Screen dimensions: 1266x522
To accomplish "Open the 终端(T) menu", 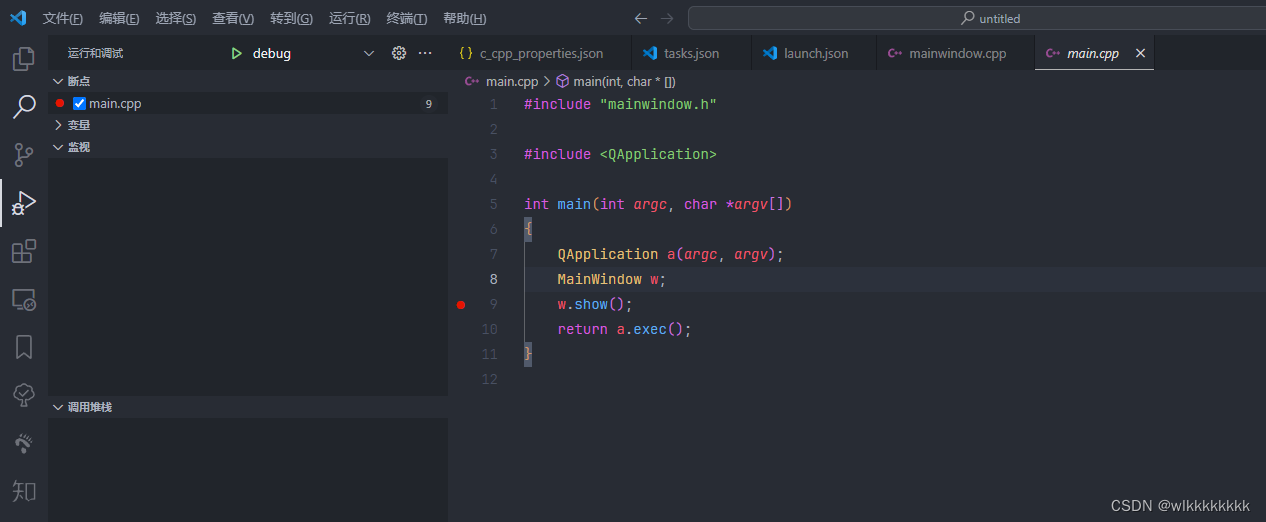I will click(407, 19).
